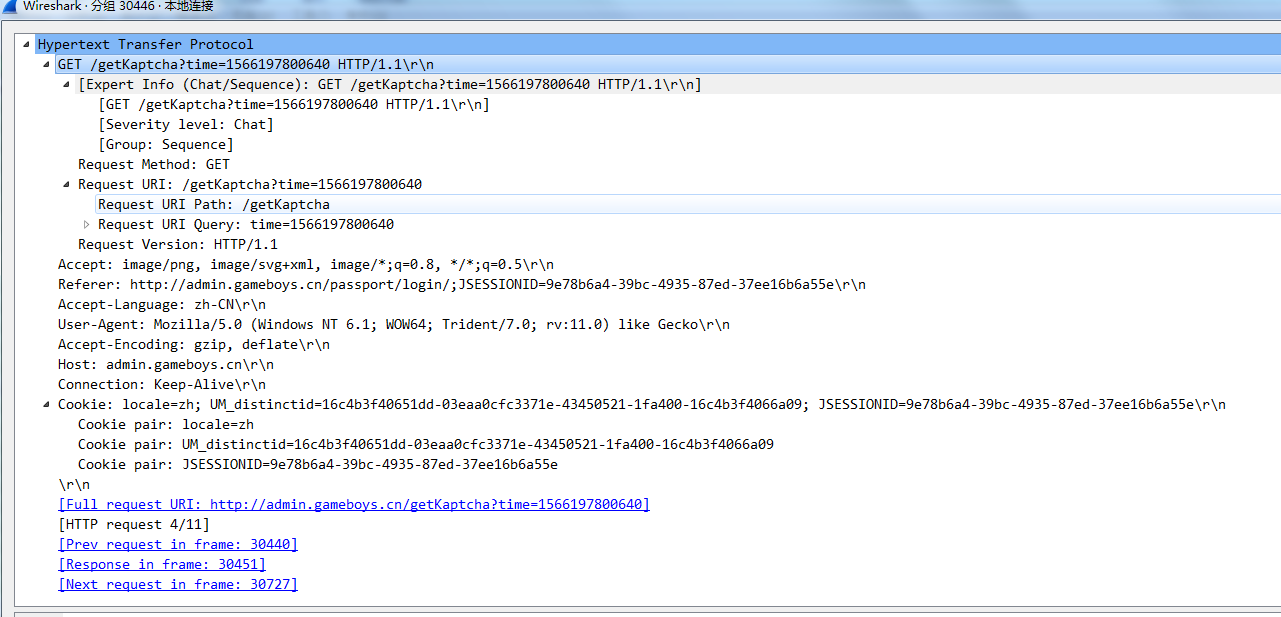
Task: Select the Request Version: HTTP/1.1 row
Action: (x=178, y=245)
